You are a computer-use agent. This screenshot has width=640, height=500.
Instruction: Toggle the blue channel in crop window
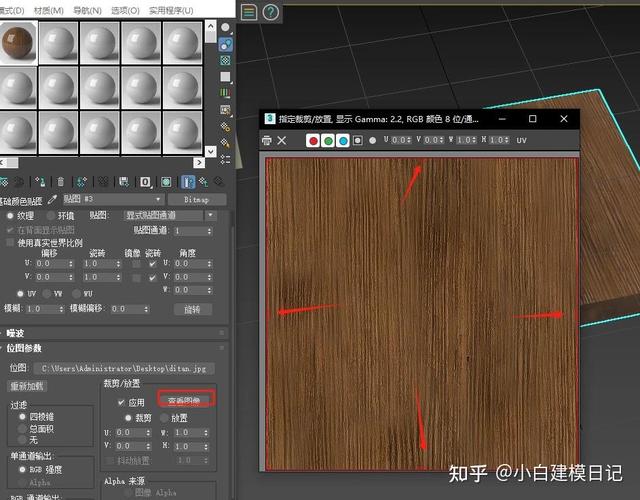click(x=343, y=141)
